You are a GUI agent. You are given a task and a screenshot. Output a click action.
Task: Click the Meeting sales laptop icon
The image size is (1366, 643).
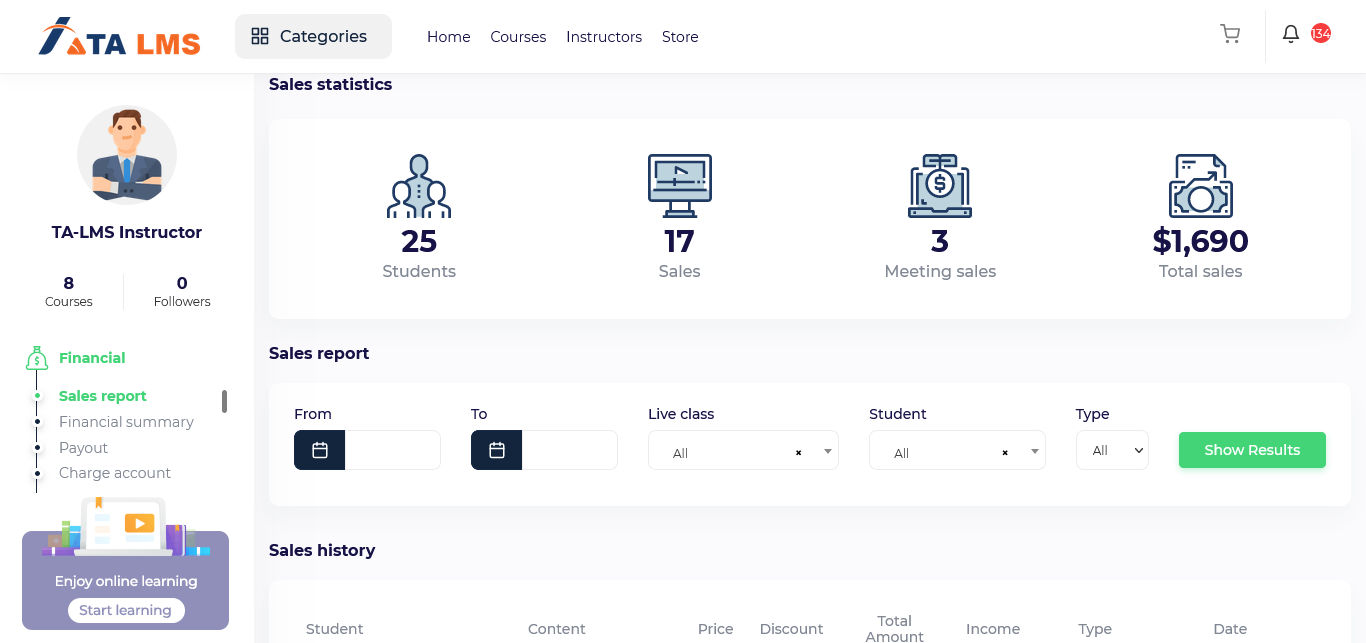tap(940, 185)
